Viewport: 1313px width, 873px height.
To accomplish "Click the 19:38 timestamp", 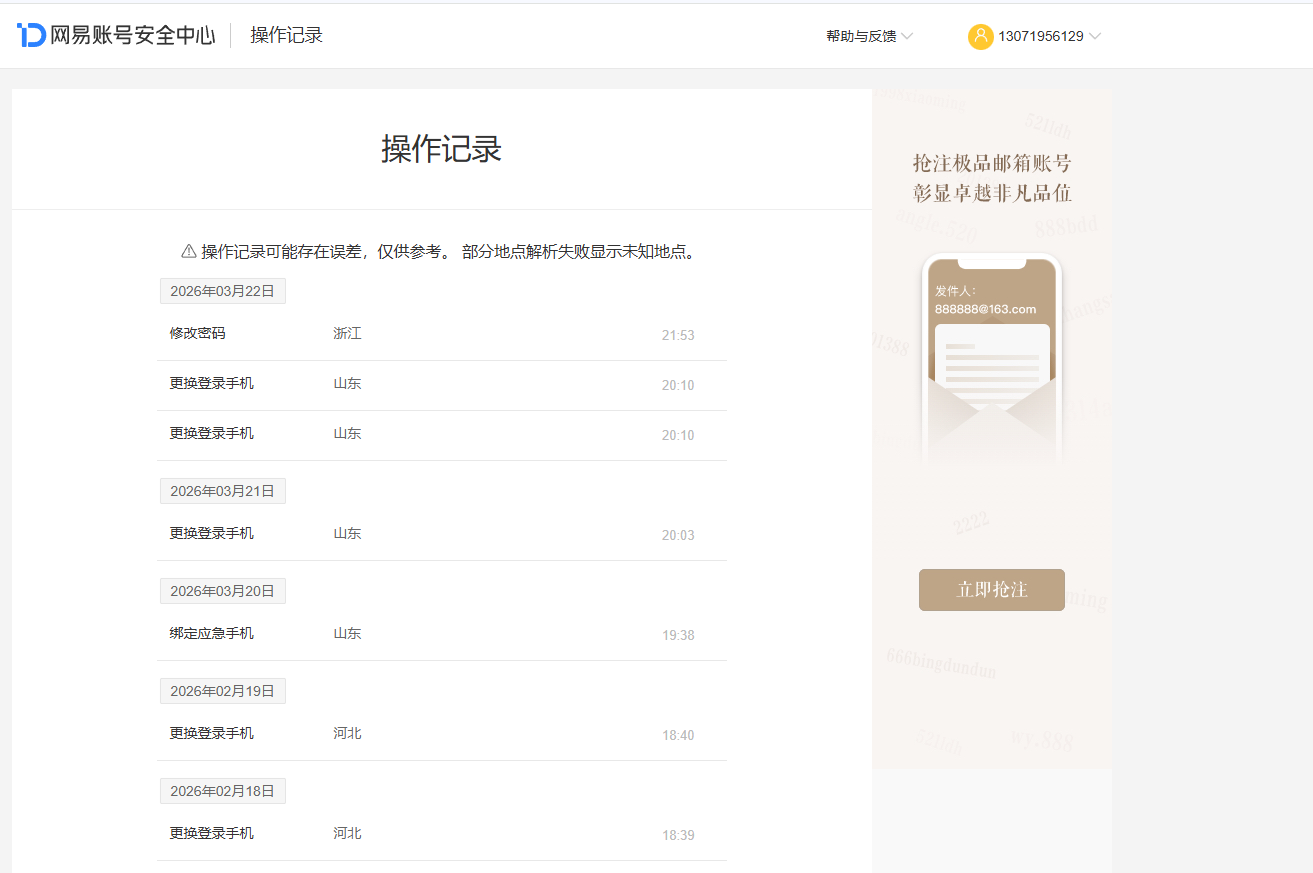I will [678, 635].
